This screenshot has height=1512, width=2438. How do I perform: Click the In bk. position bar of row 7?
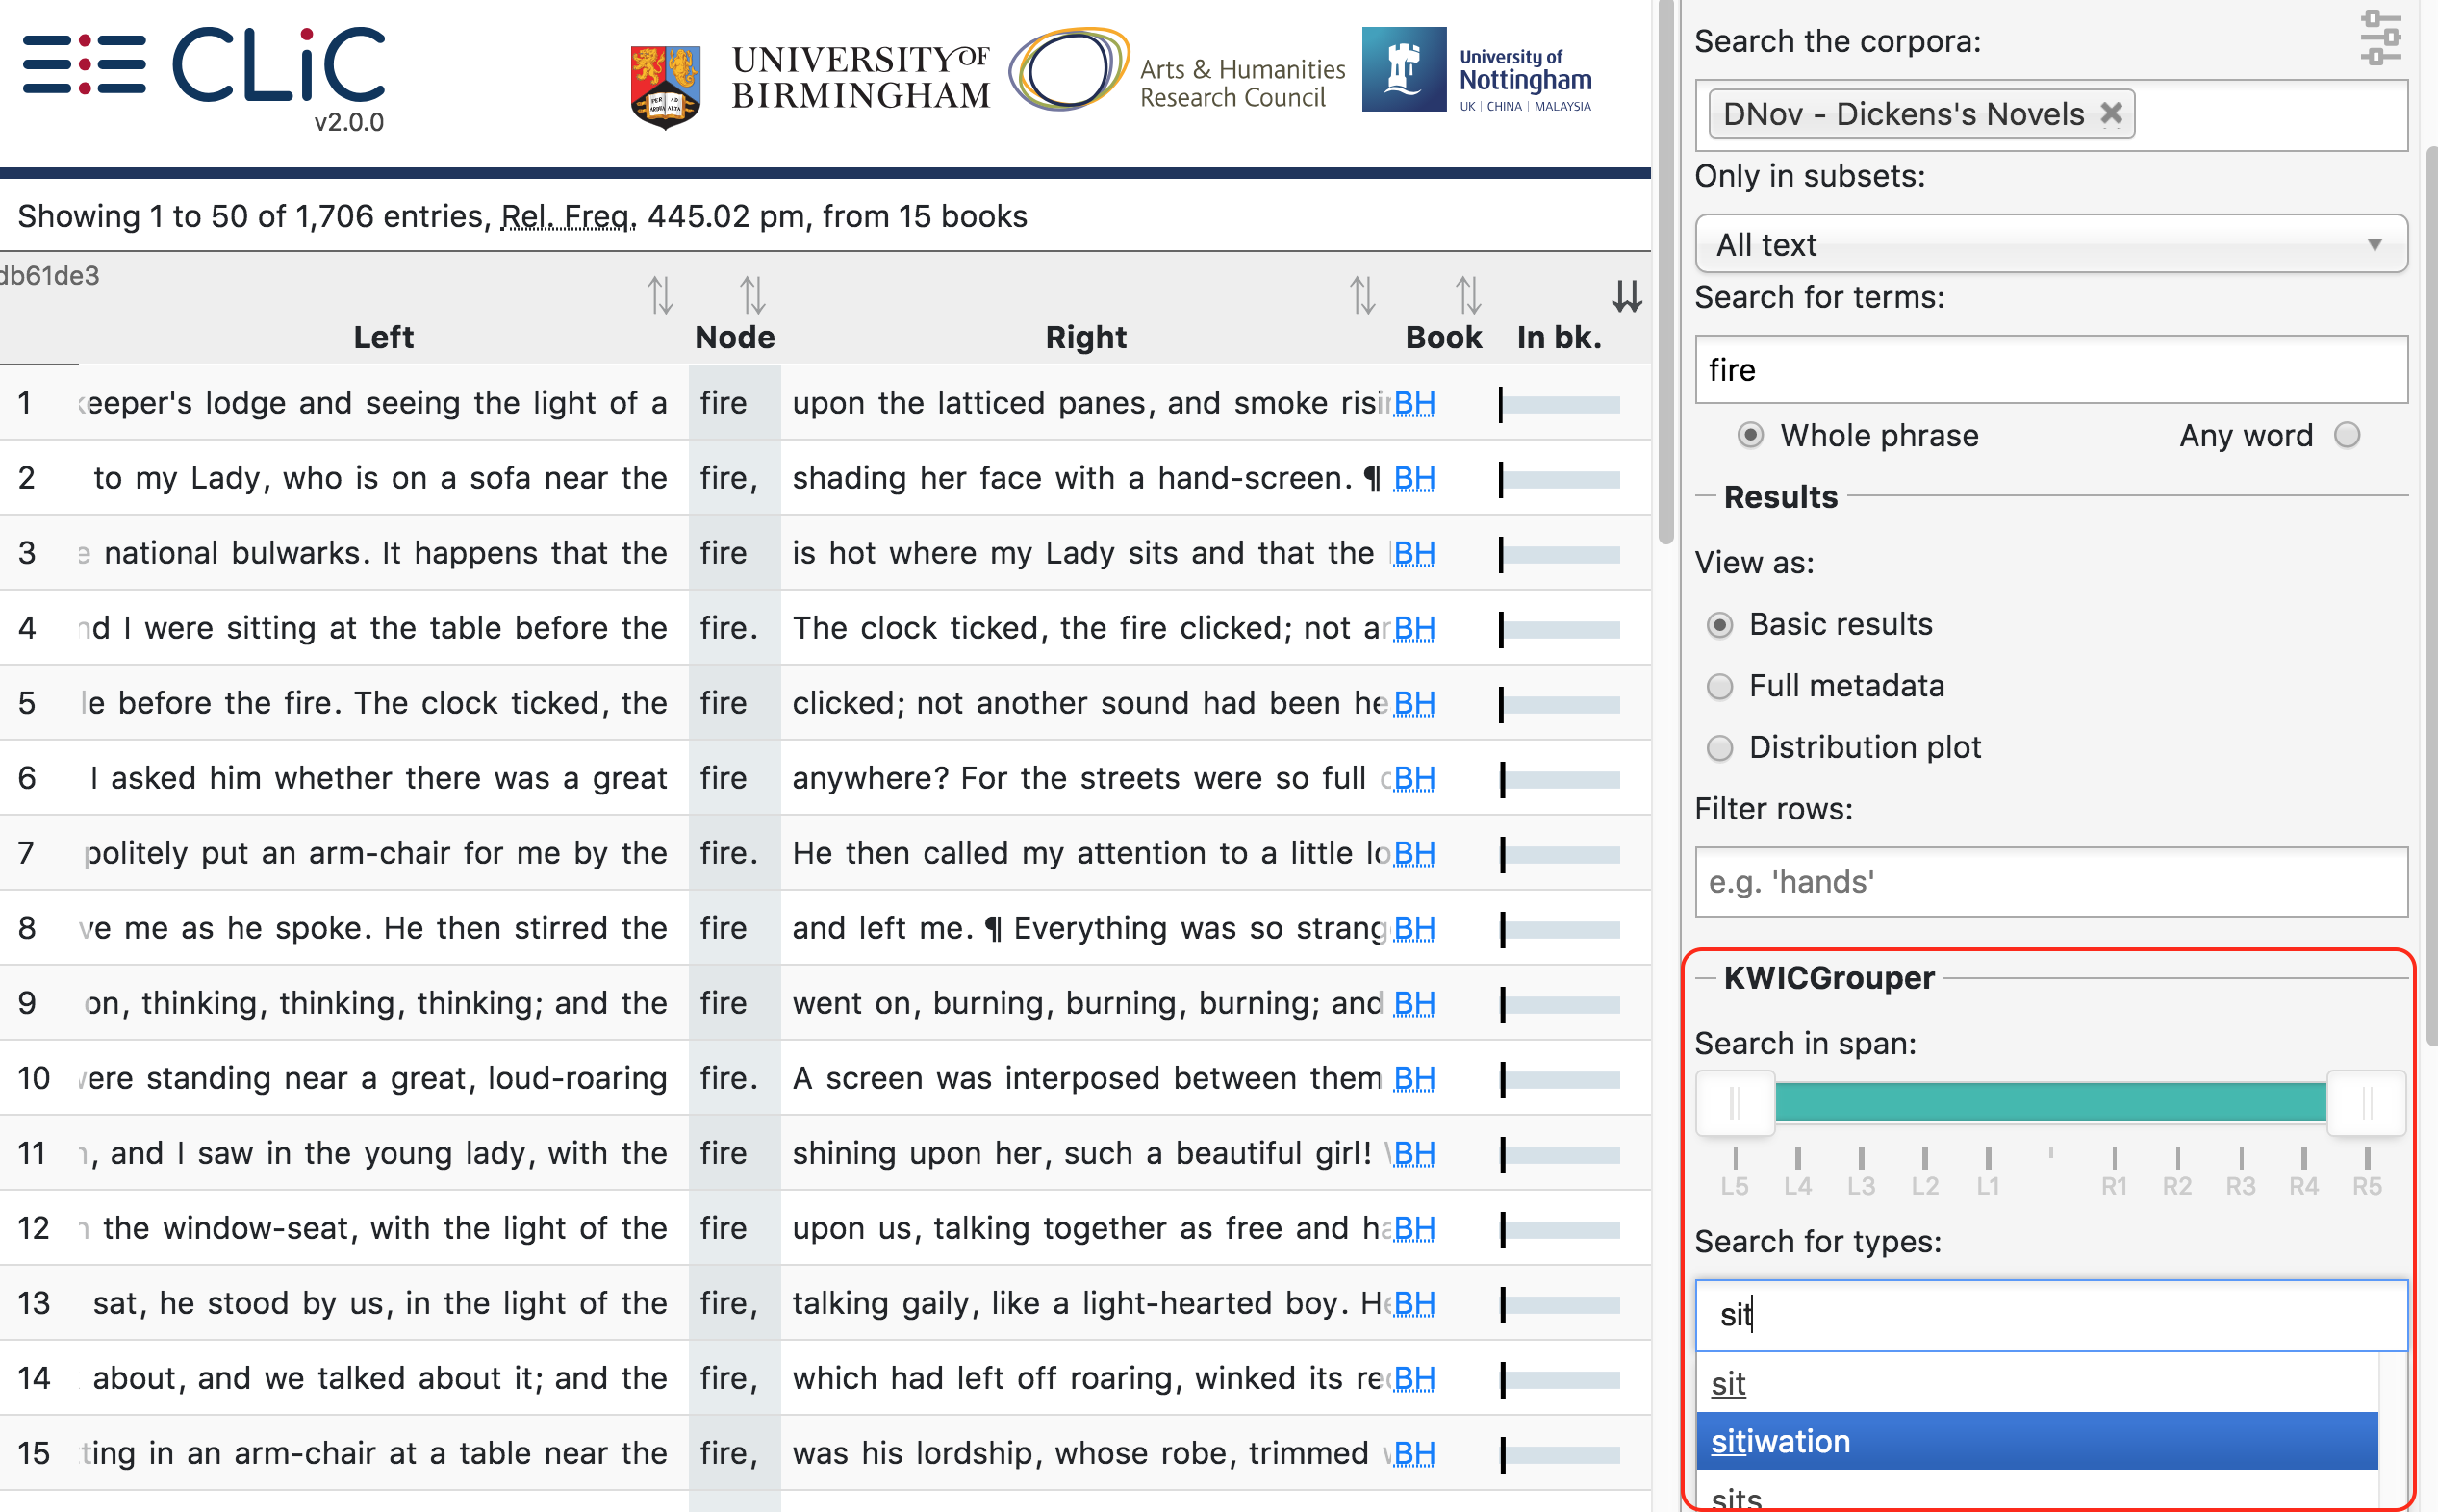1560,854
